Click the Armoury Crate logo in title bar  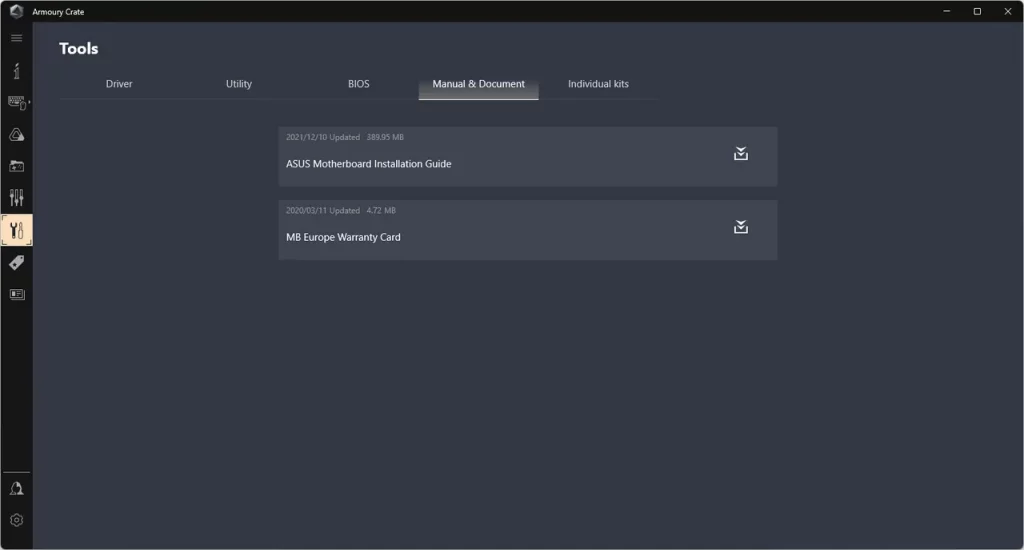(16, 11)
